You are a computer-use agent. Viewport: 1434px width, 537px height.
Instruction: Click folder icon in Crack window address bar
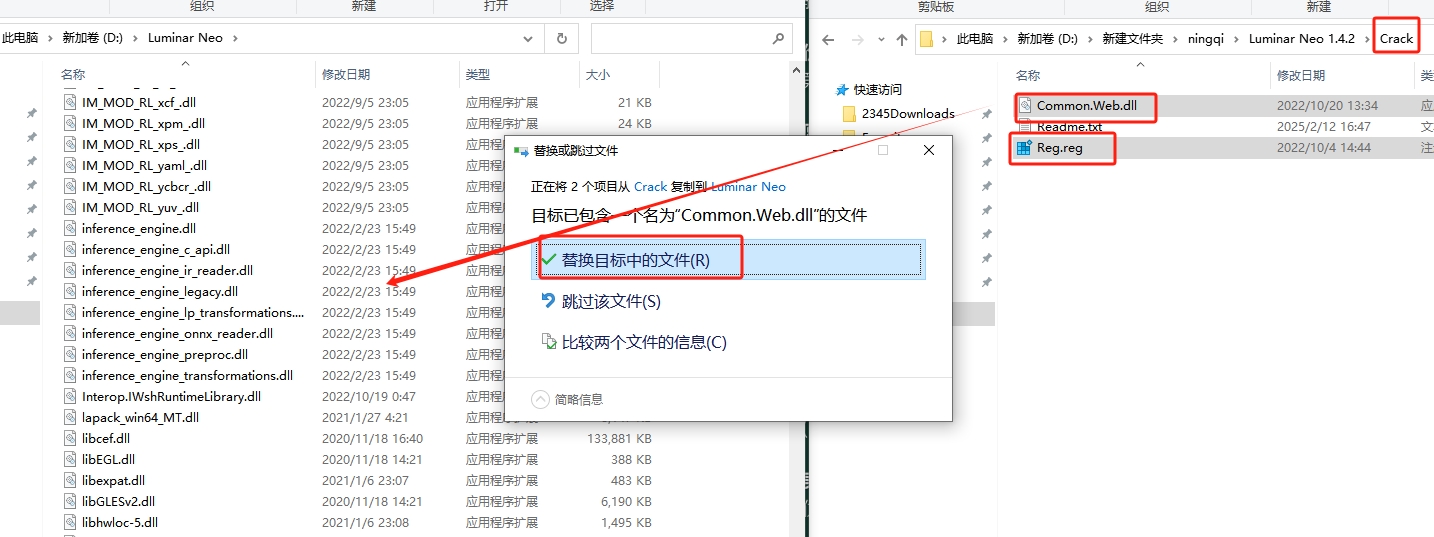click(926, 39)
